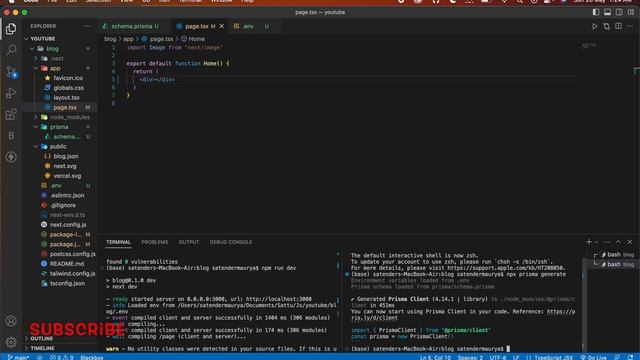
Task: Expand the TIMELINE section
Action: [x=42, y=348]
